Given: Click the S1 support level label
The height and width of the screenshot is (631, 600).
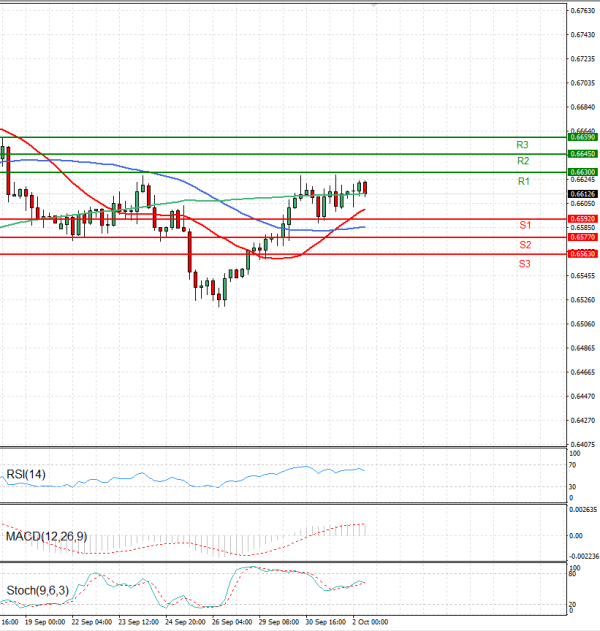Looking at the screenshot, I should pos(524,225).
